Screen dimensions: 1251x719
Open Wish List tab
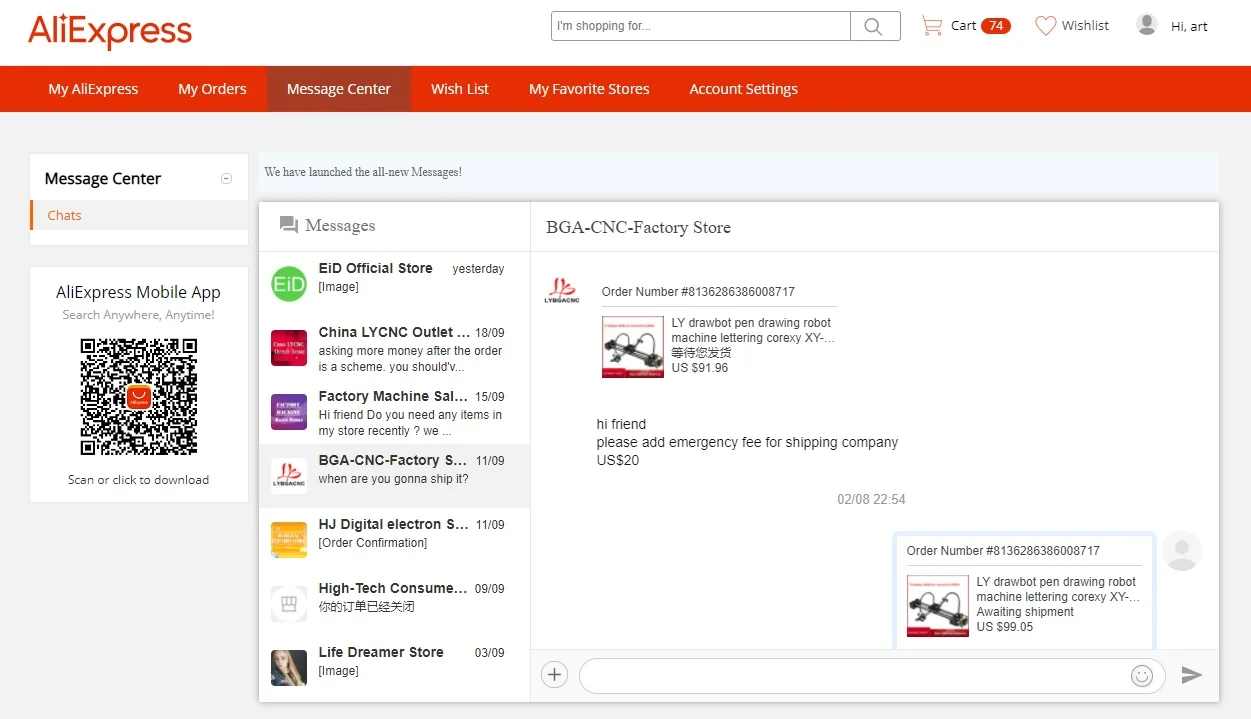point(460,89)
